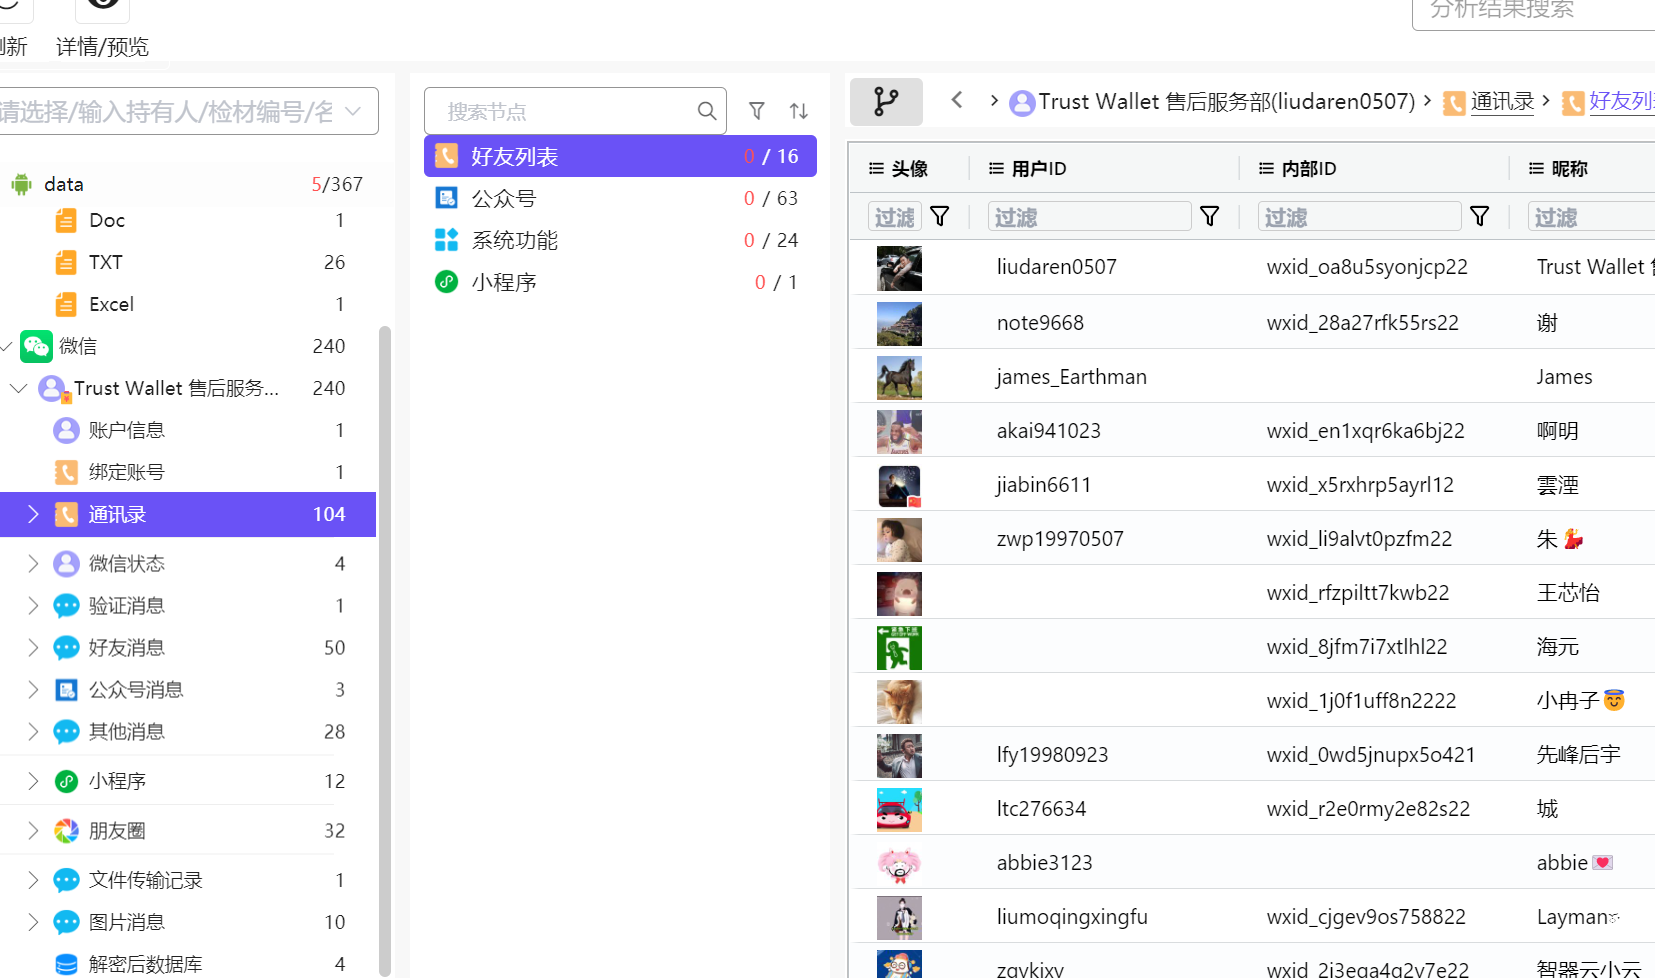Click the 内部ID column menu icon
The width and height of the screenshot is (1655, 978).
click(1266, 168)
